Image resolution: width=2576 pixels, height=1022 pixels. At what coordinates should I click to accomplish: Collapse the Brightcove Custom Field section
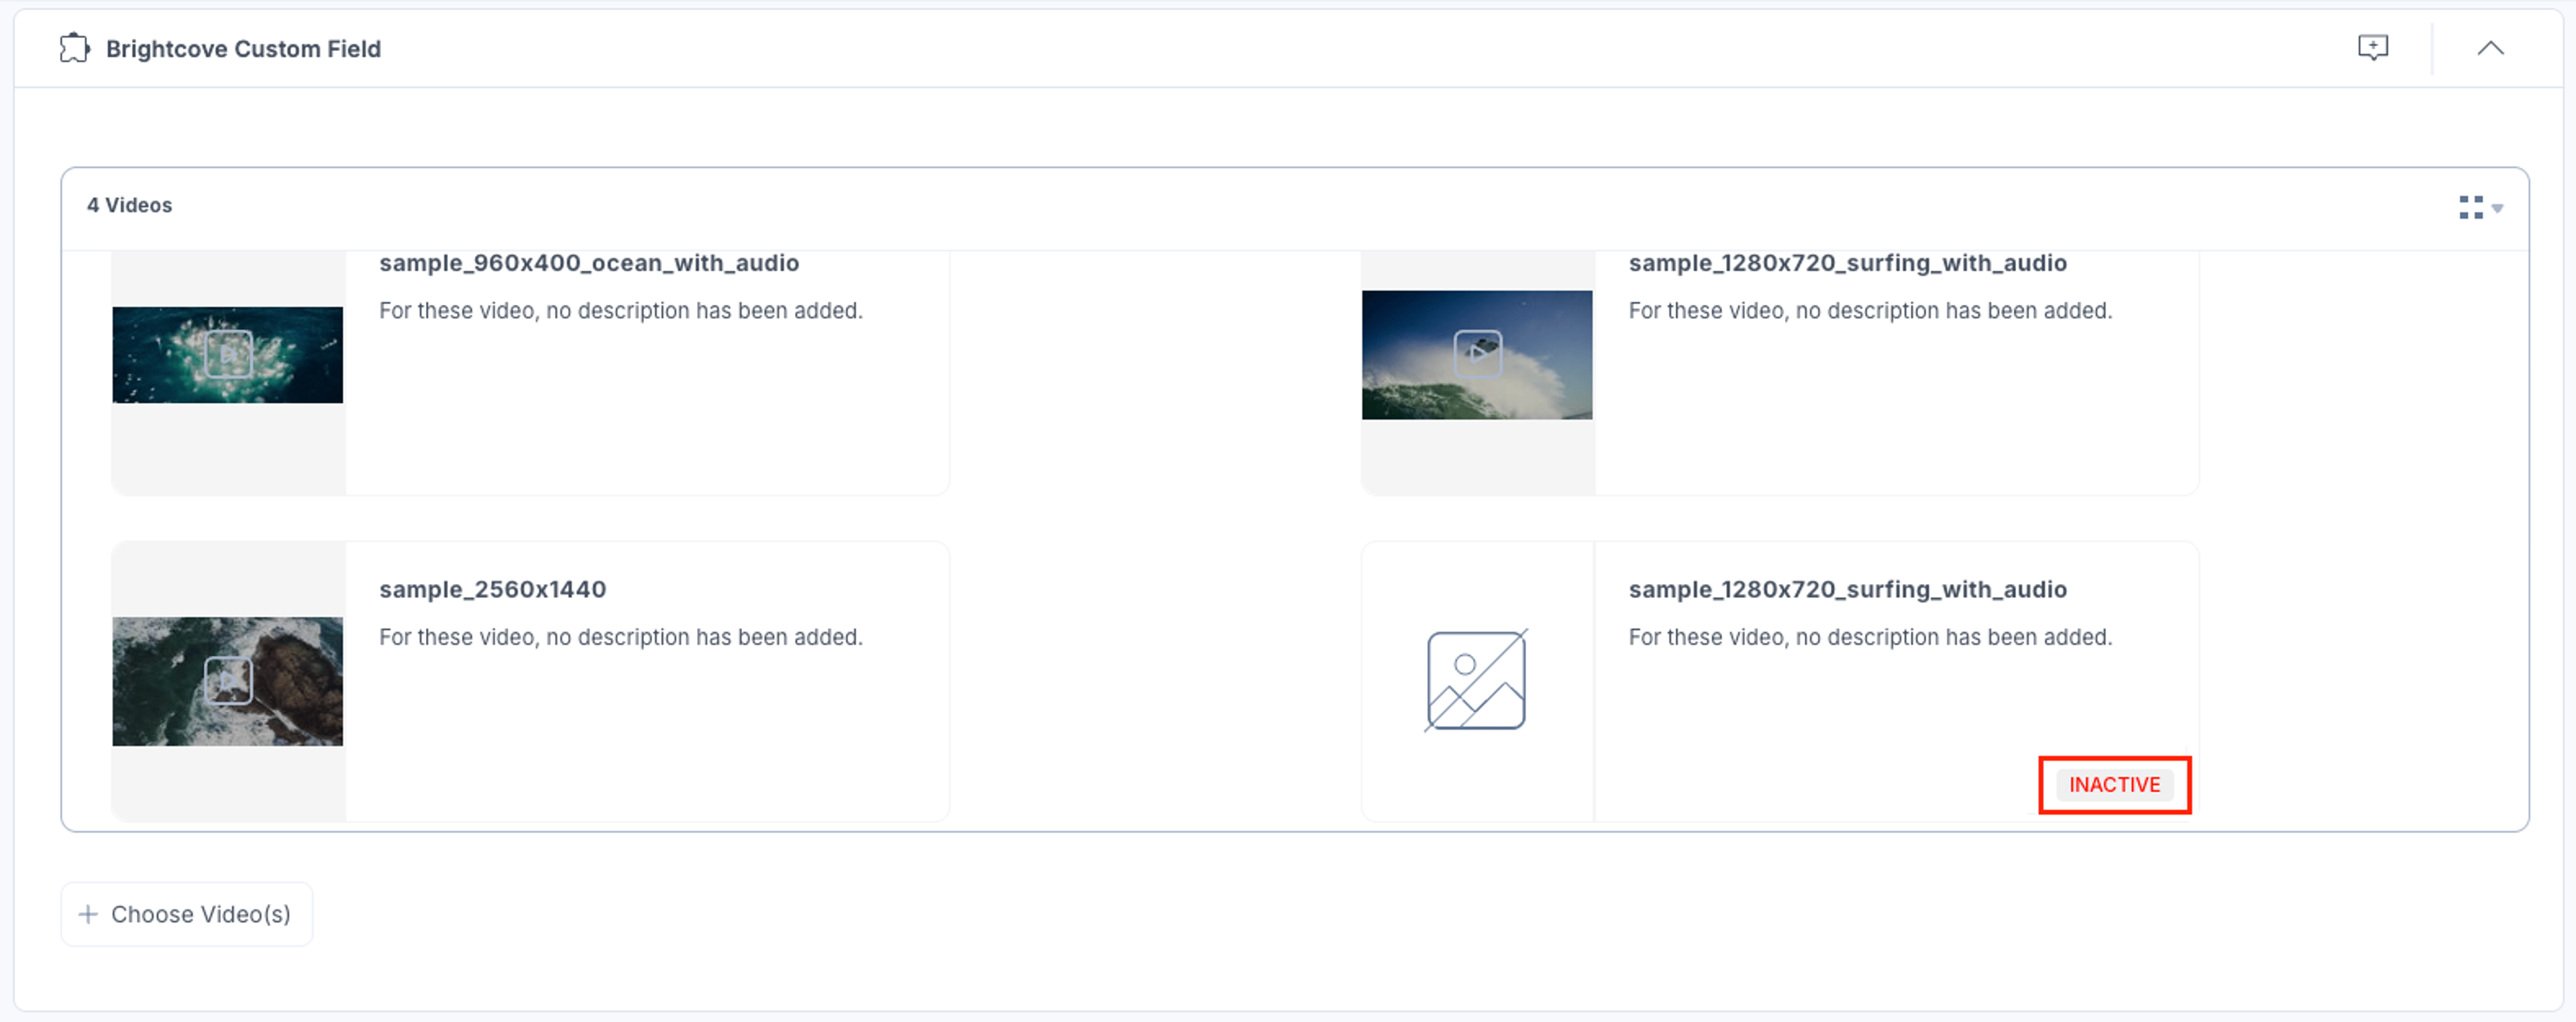tap(2490, 48)
